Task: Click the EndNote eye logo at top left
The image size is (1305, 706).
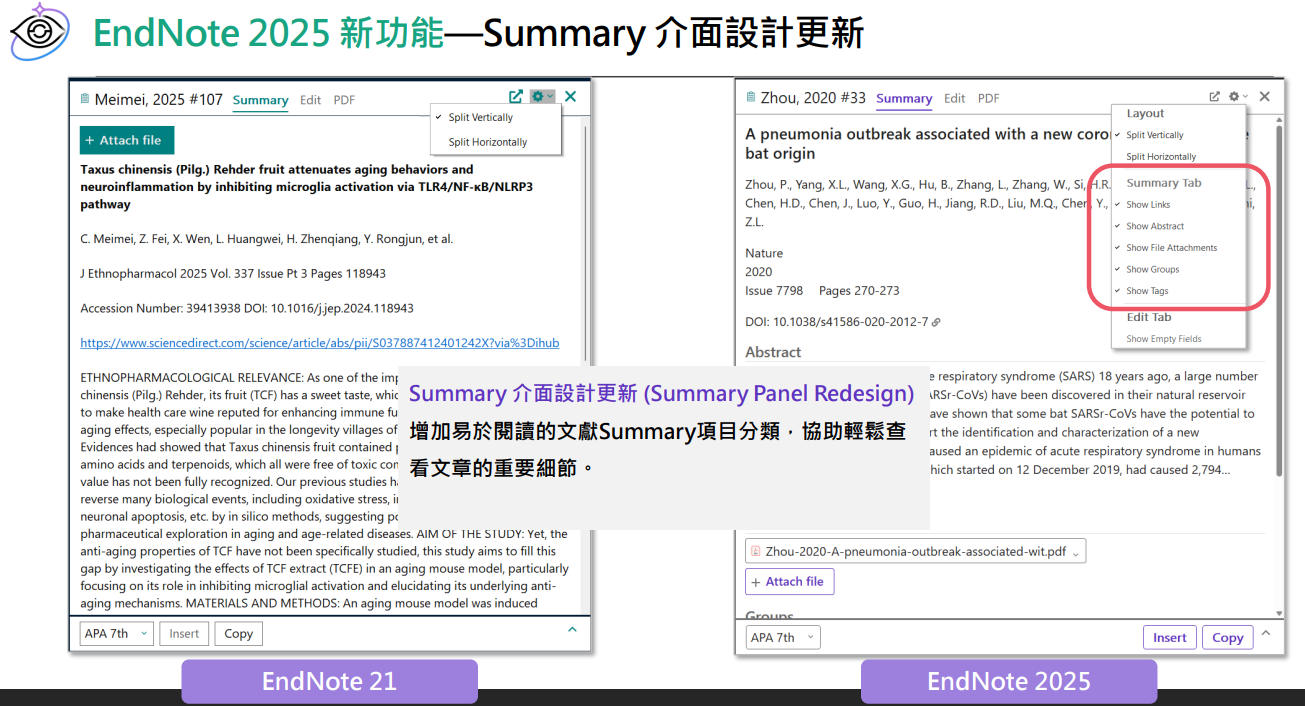Action: (x=38, y=33)
